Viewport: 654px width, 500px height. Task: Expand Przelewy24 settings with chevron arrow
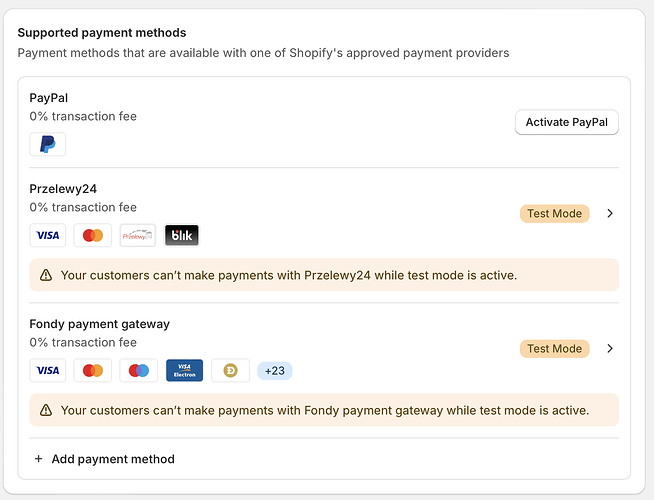[x=611, y=213]
